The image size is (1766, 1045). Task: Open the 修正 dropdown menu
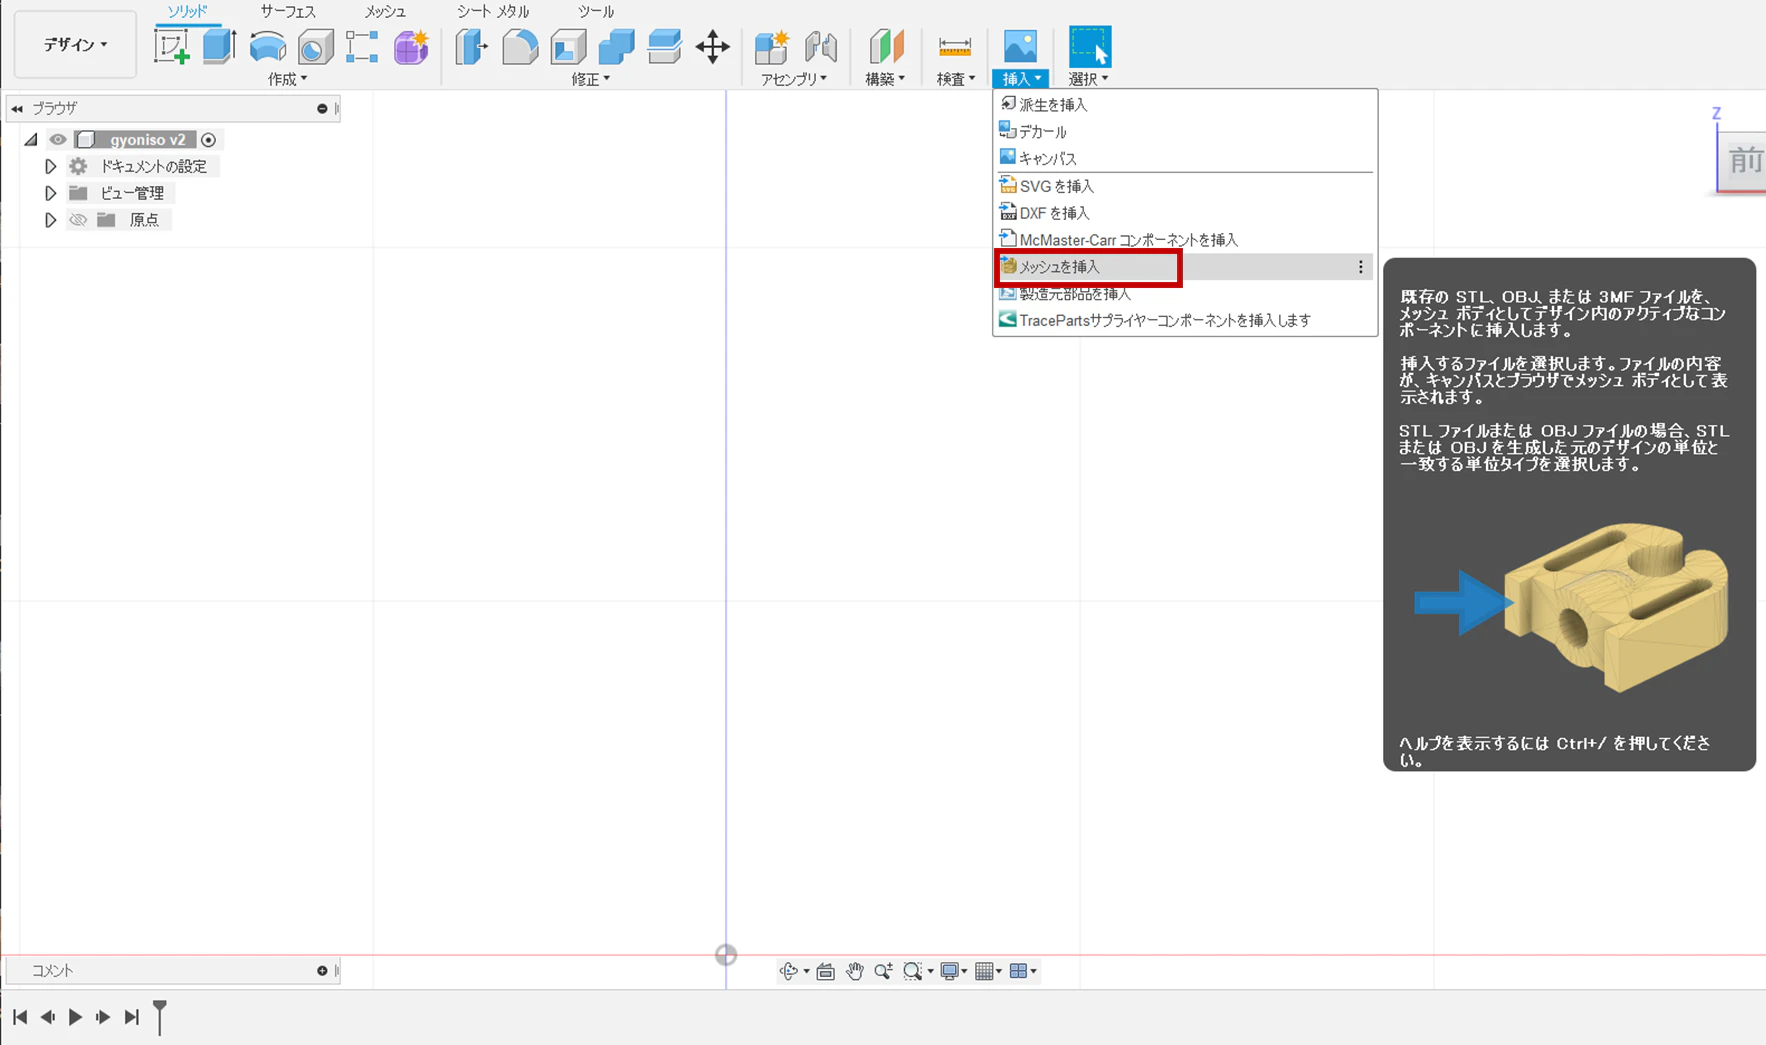[x=590, y=79]
